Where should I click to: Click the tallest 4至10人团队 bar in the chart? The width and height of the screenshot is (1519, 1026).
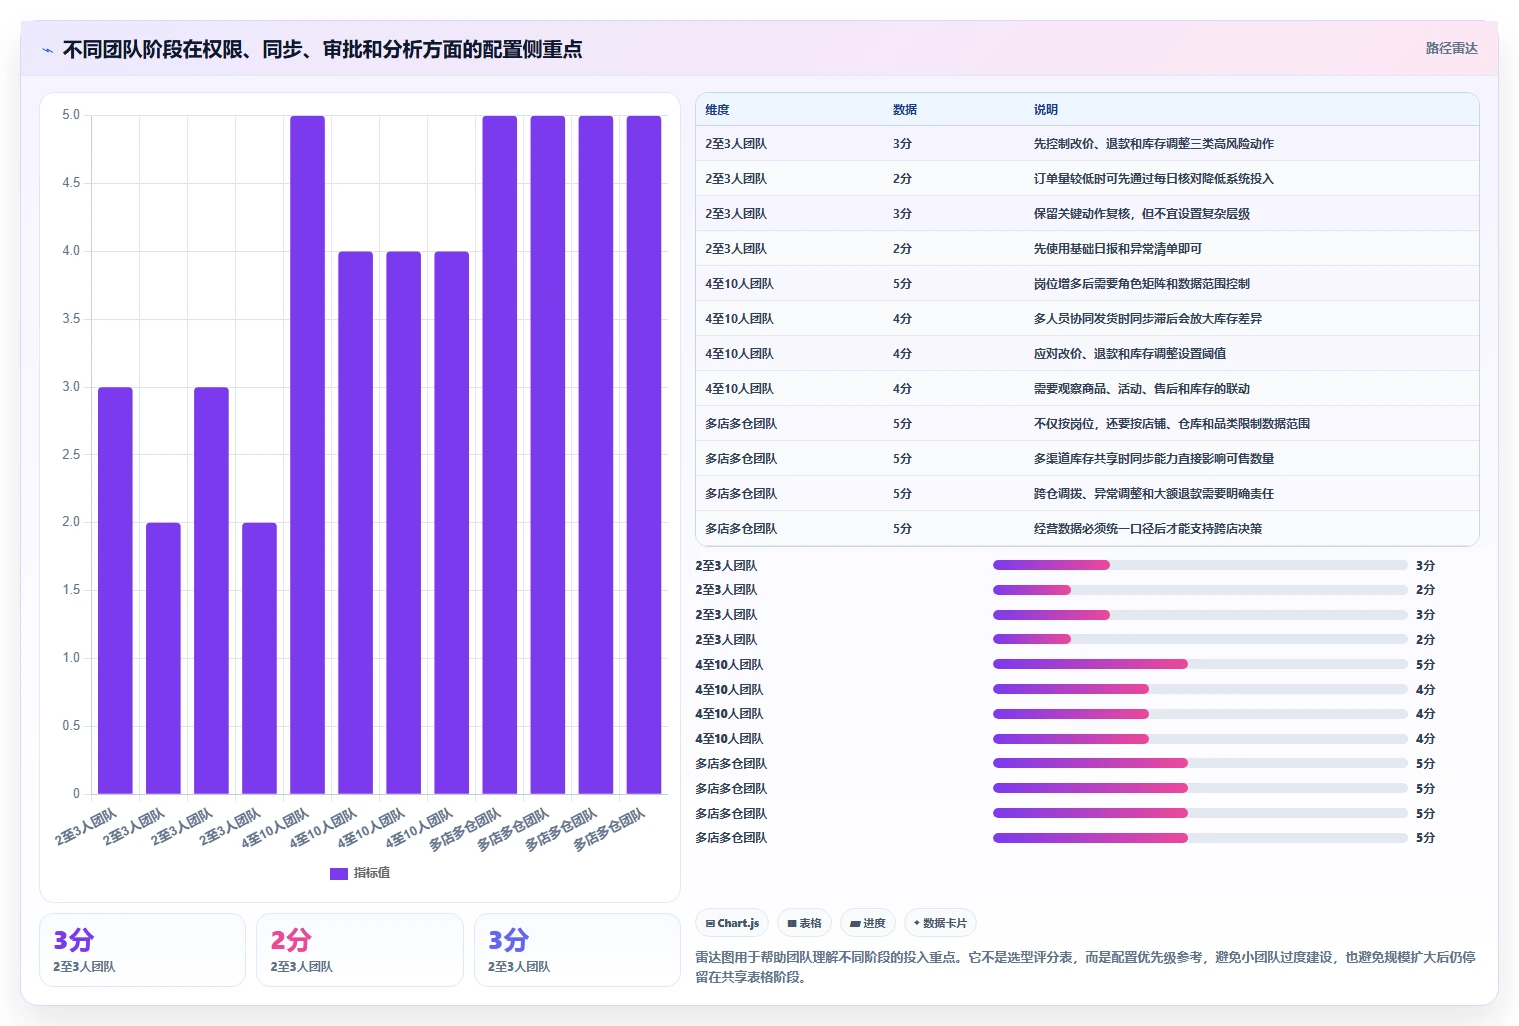point(307,455)
